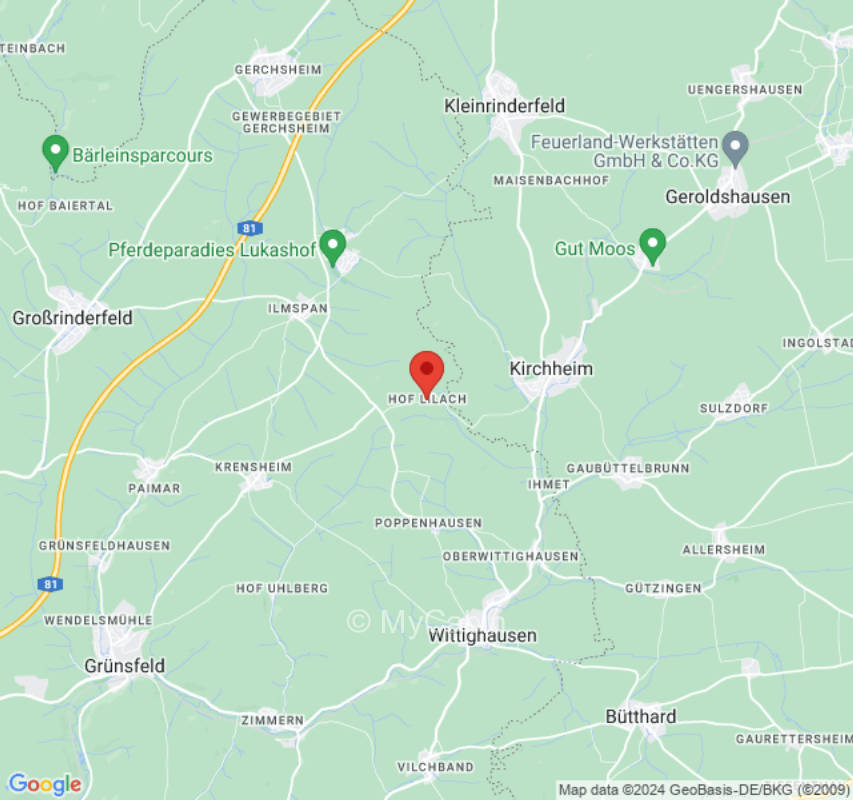Viewport: 853px width, 800px height.
Task: Select the green Bärleinsparcours marker pin
Action: pos(55,153)
